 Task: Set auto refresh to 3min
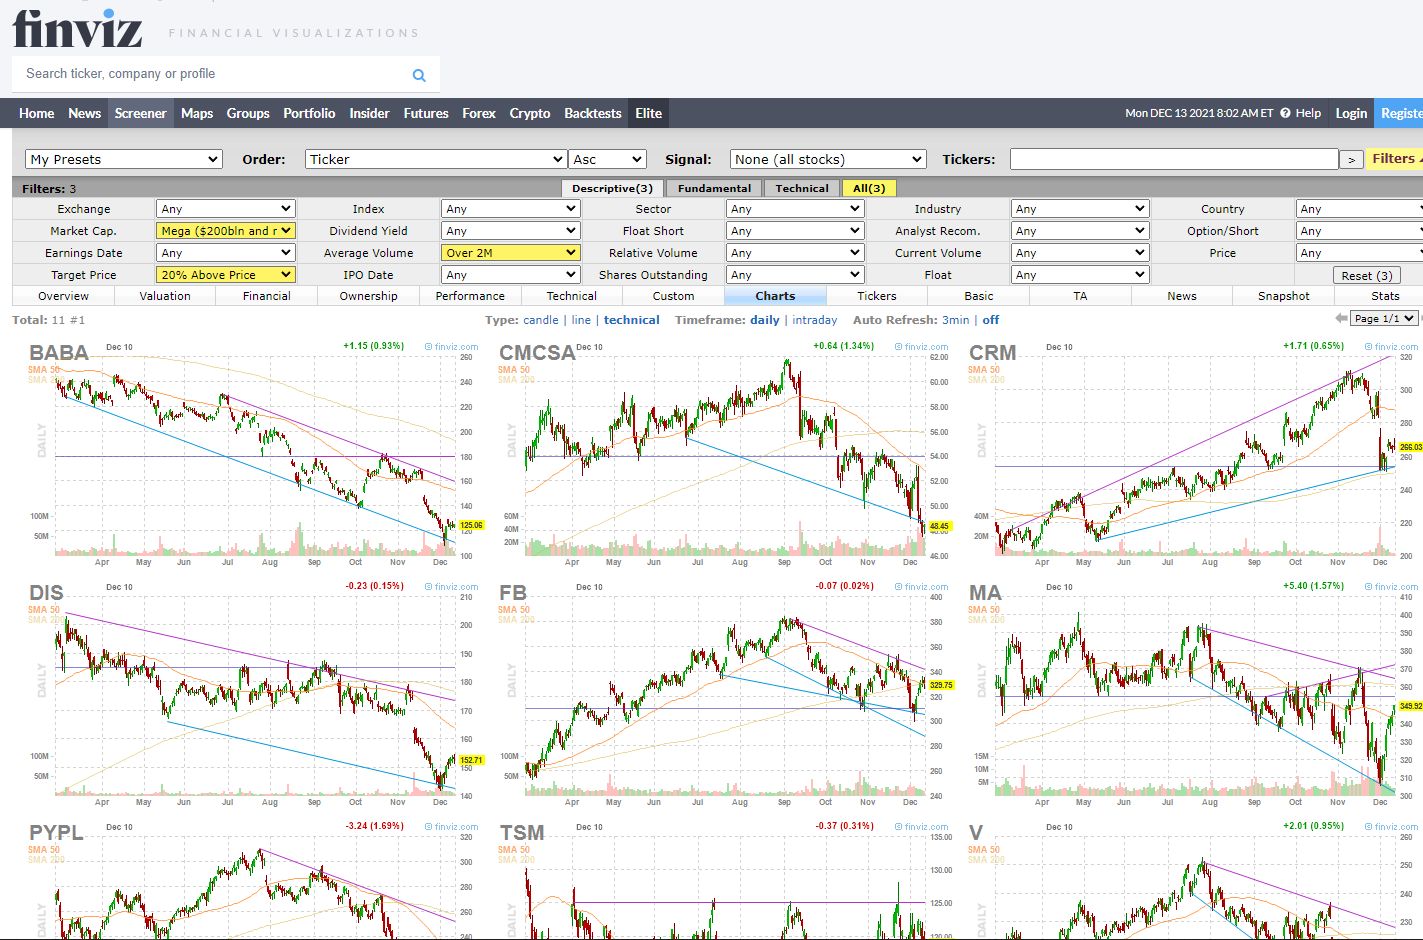(956, 320)
